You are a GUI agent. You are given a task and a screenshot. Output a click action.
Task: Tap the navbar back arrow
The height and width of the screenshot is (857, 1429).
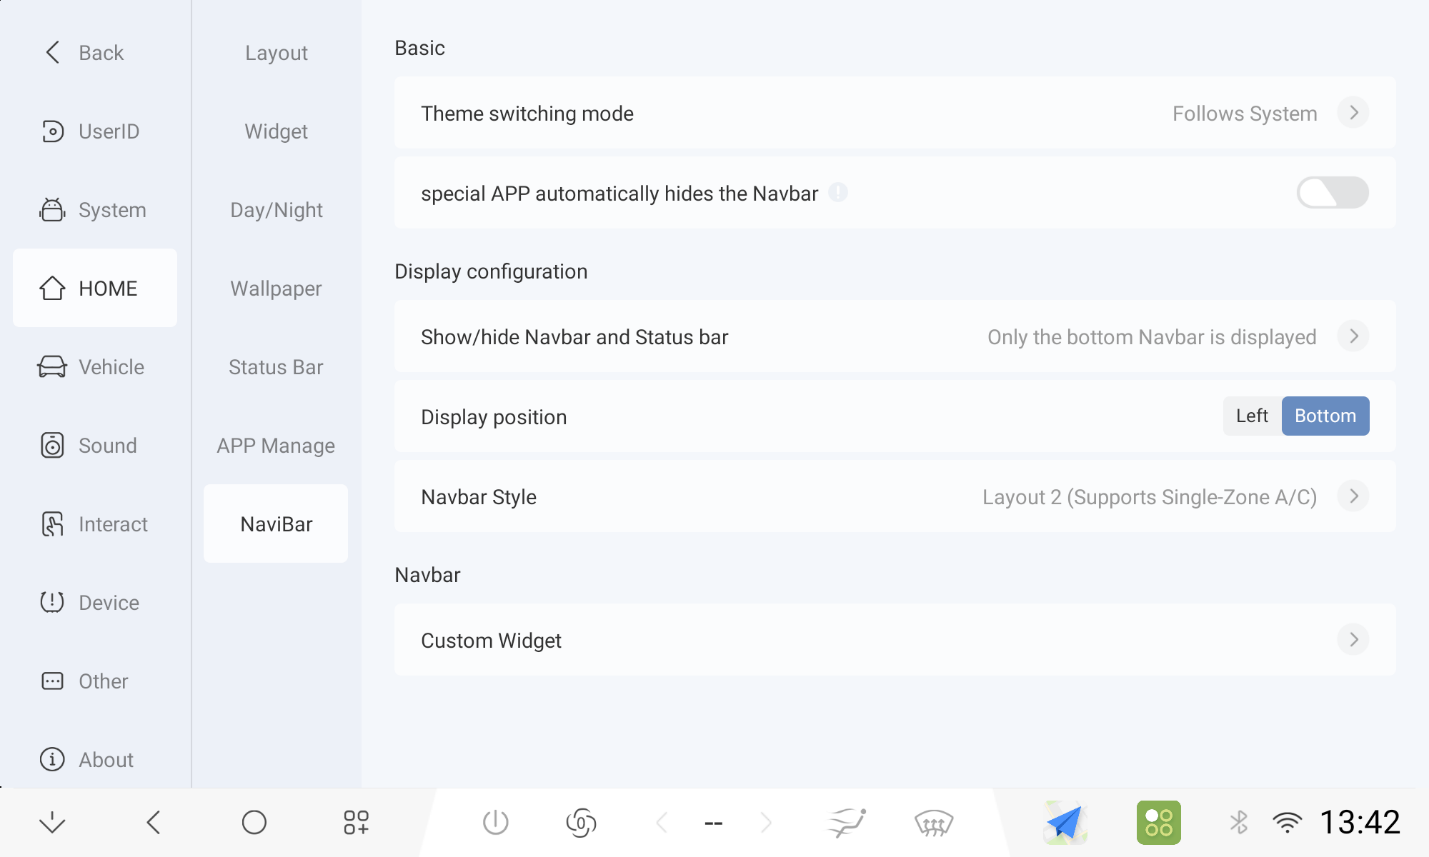(154, 823)
